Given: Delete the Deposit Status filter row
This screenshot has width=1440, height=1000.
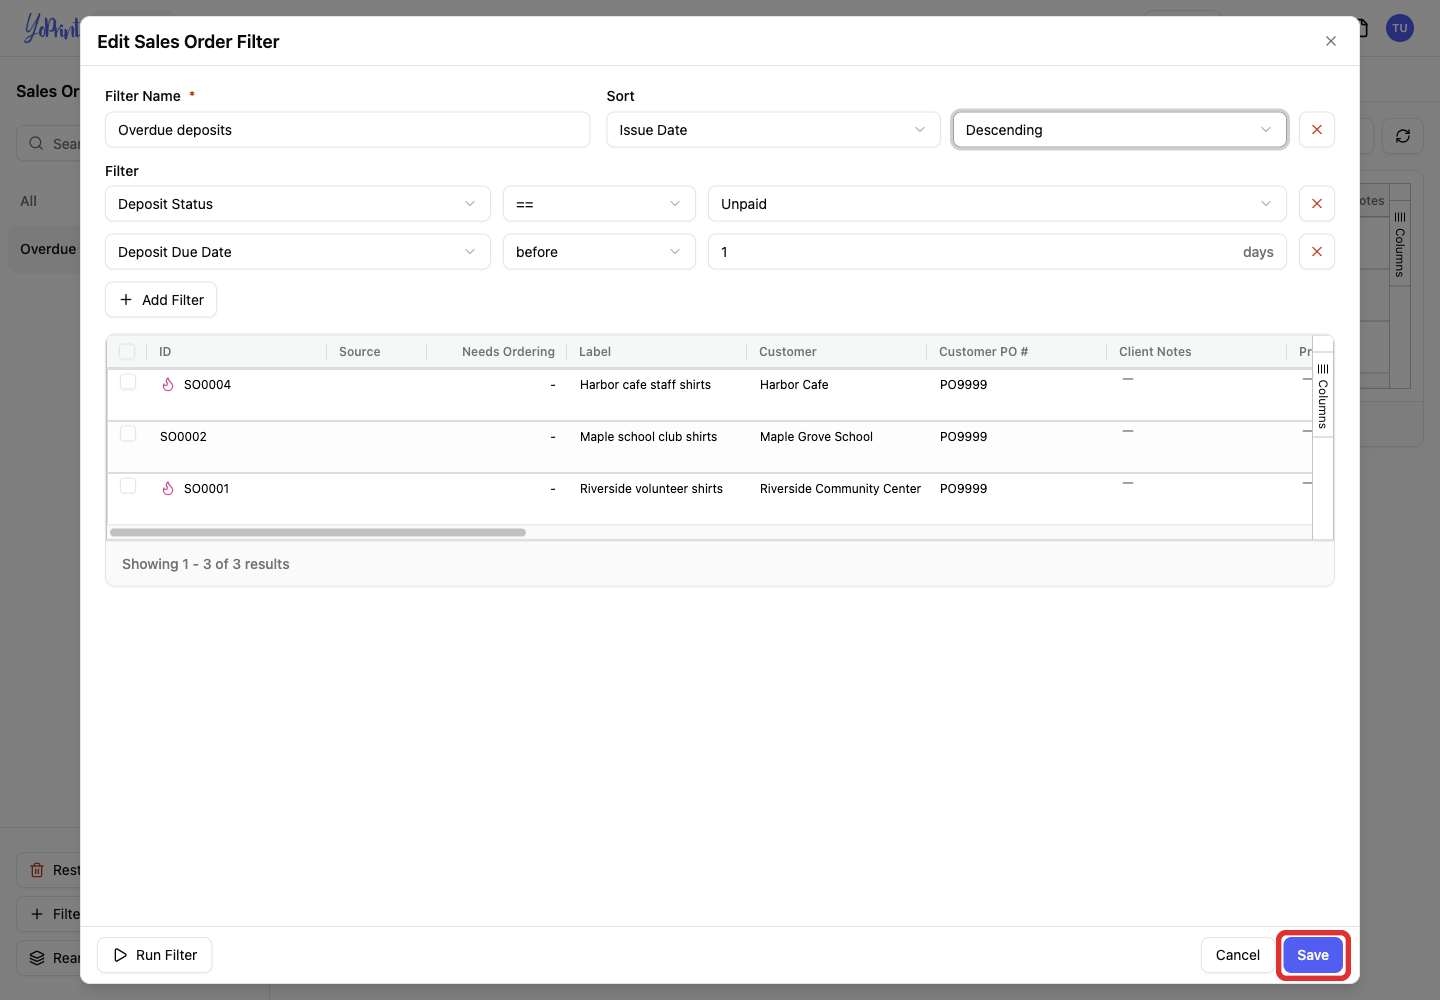Looking at the screenshot, I should click(x=1316, y=204).
